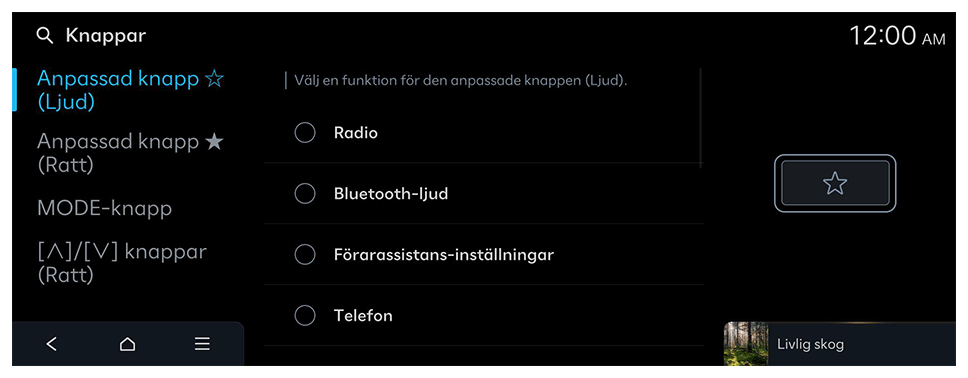Click the filled star beside Anpassad knapp

(x=214, y=142)
